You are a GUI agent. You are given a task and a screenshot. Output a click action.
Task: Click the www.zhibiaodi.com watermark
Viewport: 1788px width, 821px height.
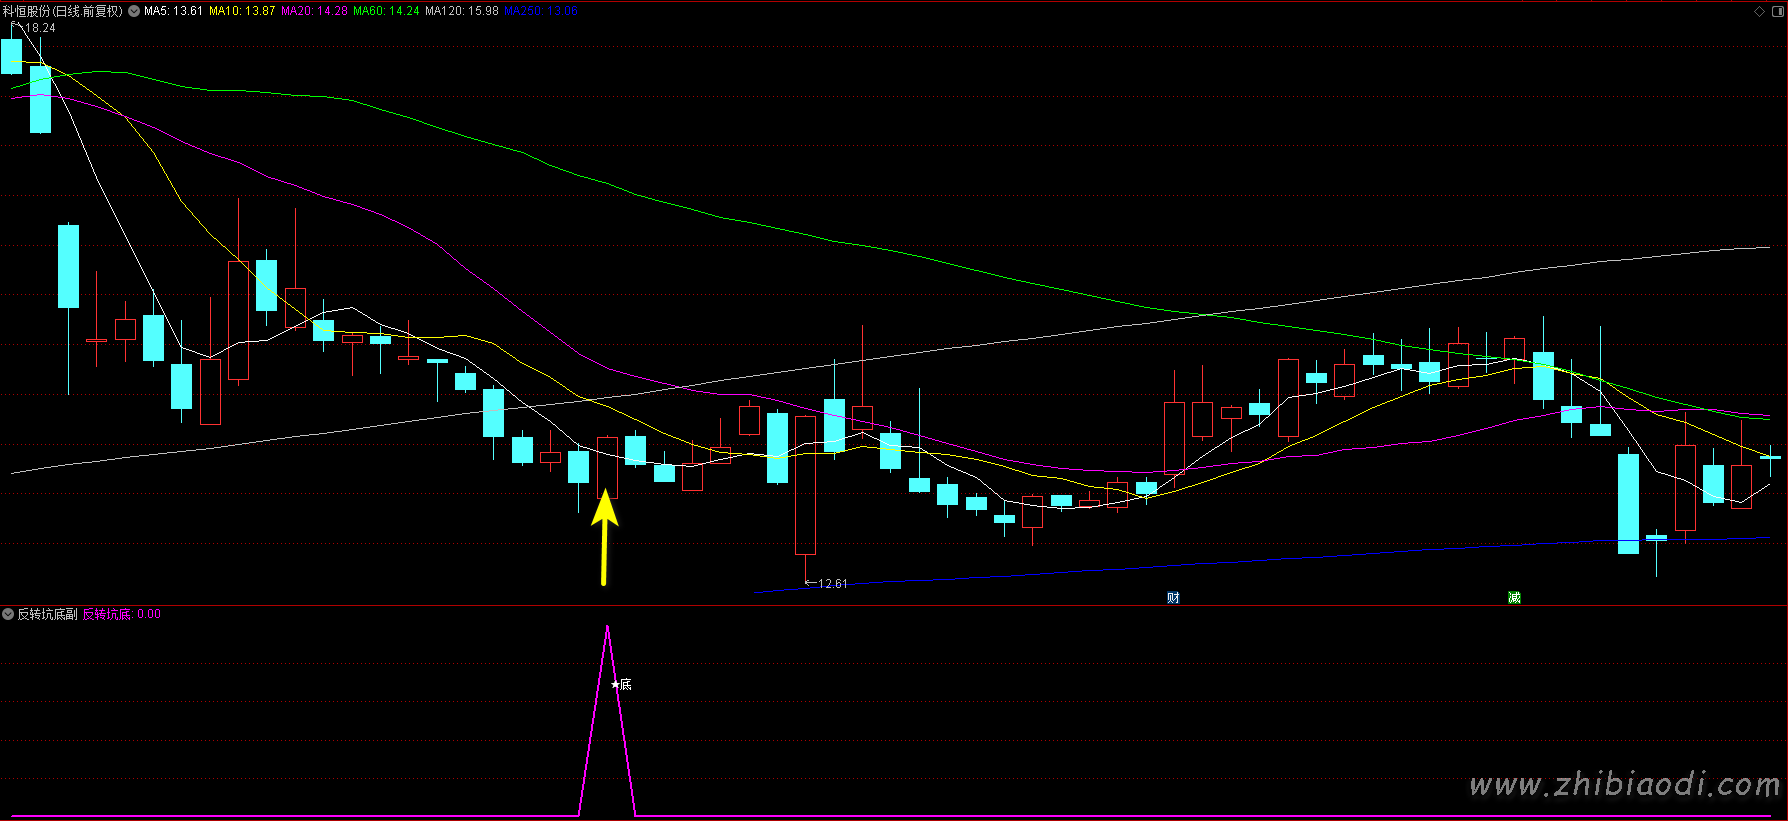1624,785
